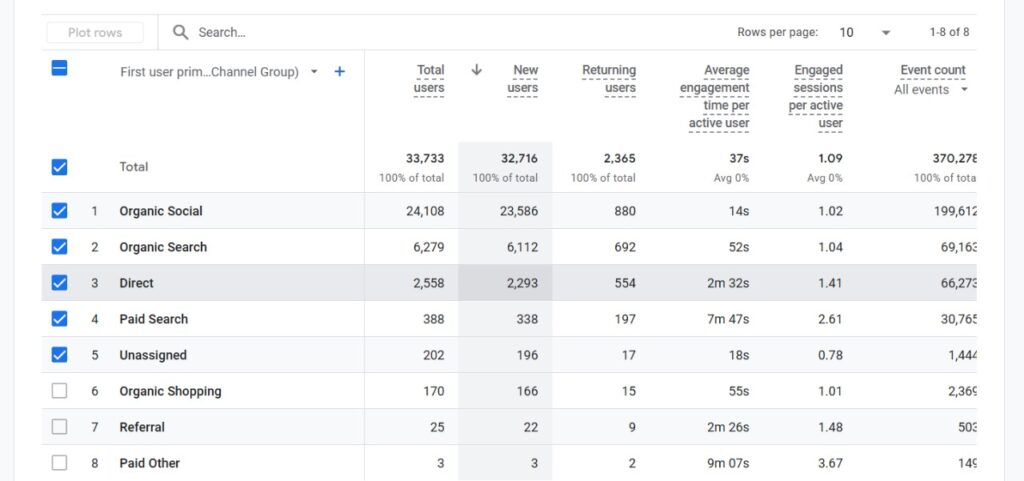Expand the First user primary channel dropdown

coord(314,72)
